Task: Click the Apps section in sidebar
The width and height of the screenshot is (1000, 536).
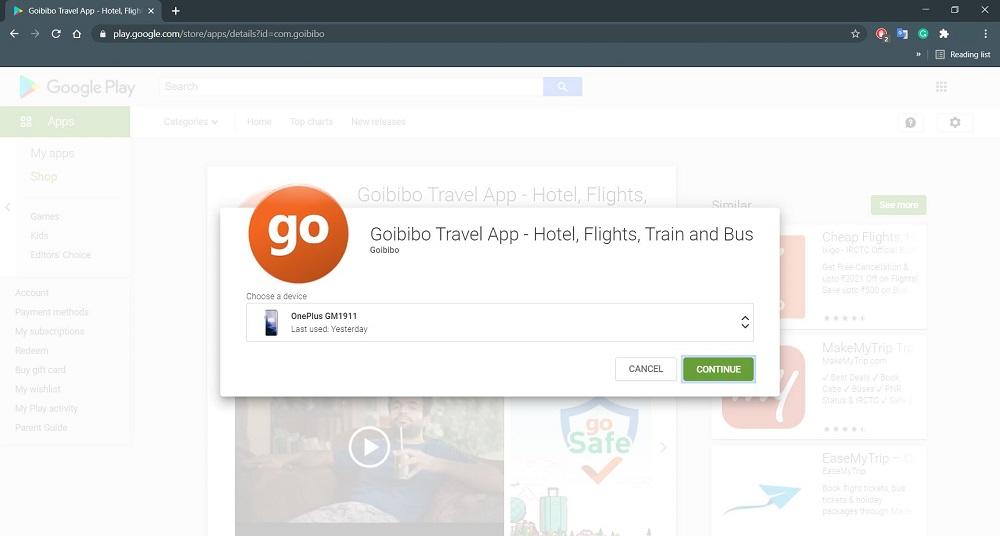Action: pyautogui.click(x=65, y=121)
